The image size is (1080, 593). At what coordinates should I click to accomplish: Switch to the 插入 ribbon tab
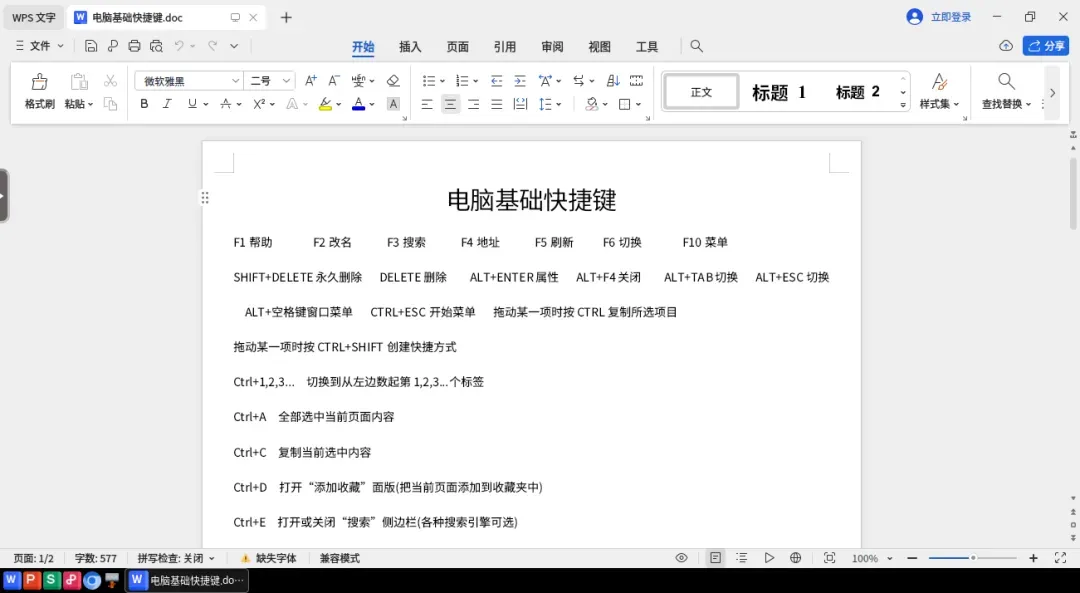pyautogui.click(x=410, y=47)
